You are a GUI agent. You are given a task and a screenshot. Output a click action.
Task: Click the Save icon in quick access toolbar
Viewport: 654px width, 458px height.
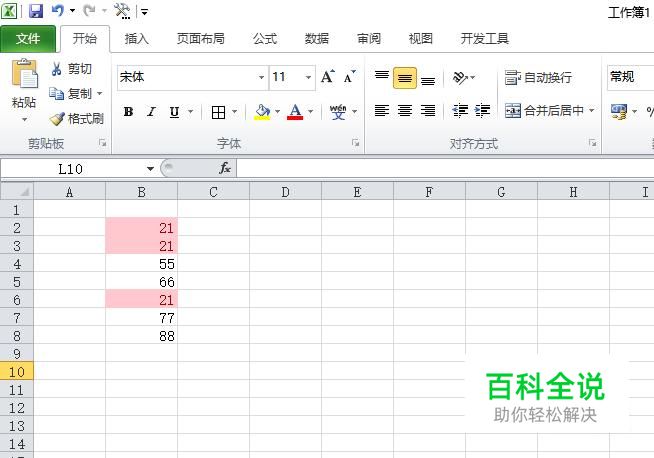click(36, 11)
